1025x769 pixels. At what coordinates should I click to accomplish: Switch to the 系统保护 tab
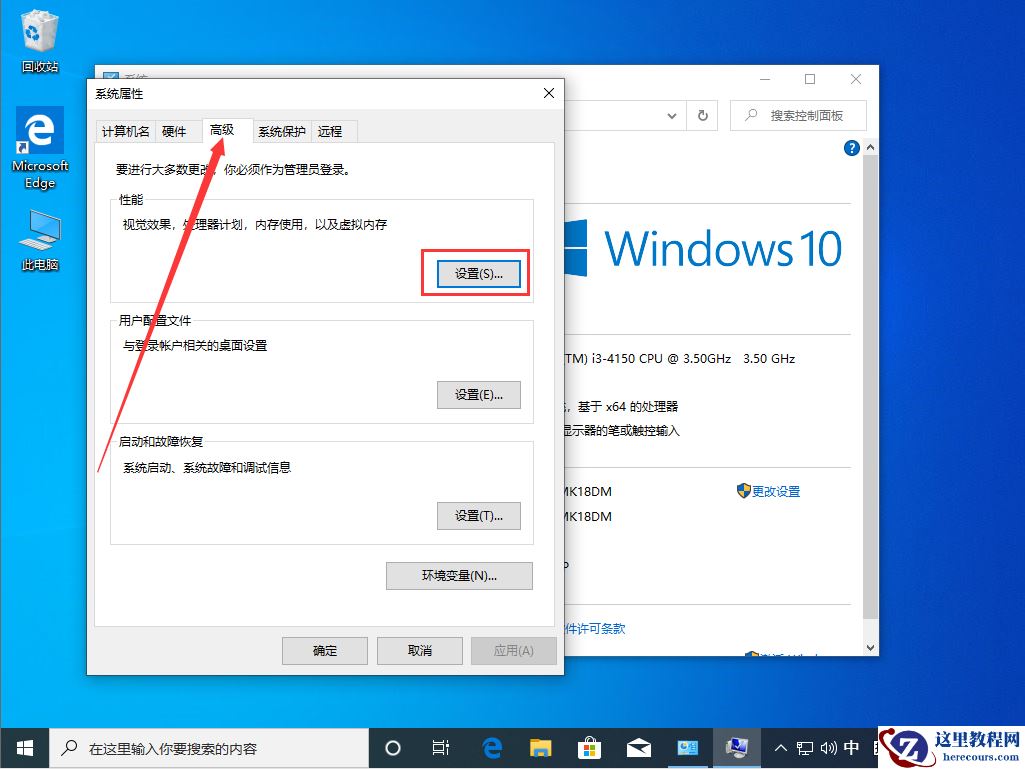(x=281, y=130)
